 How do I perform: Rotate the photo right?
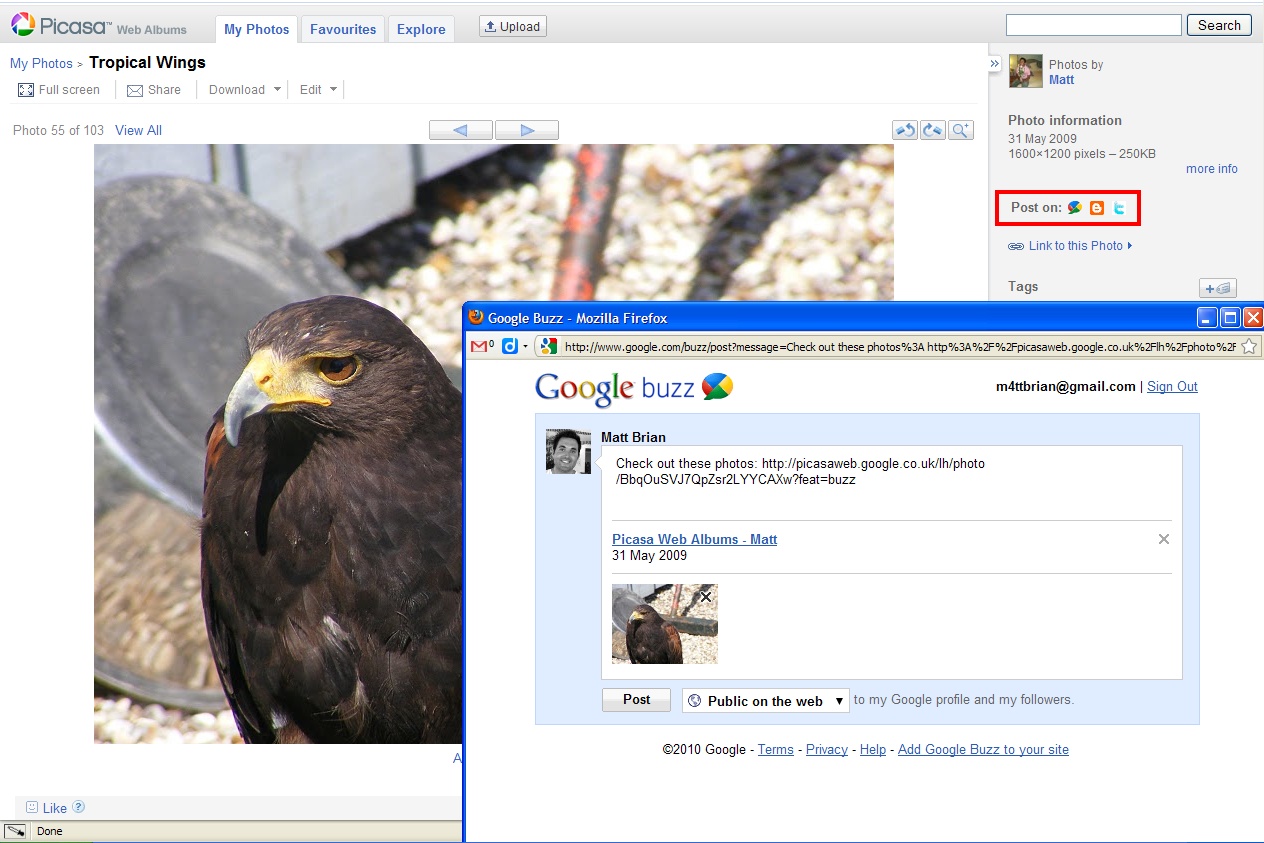pos(933,130)
